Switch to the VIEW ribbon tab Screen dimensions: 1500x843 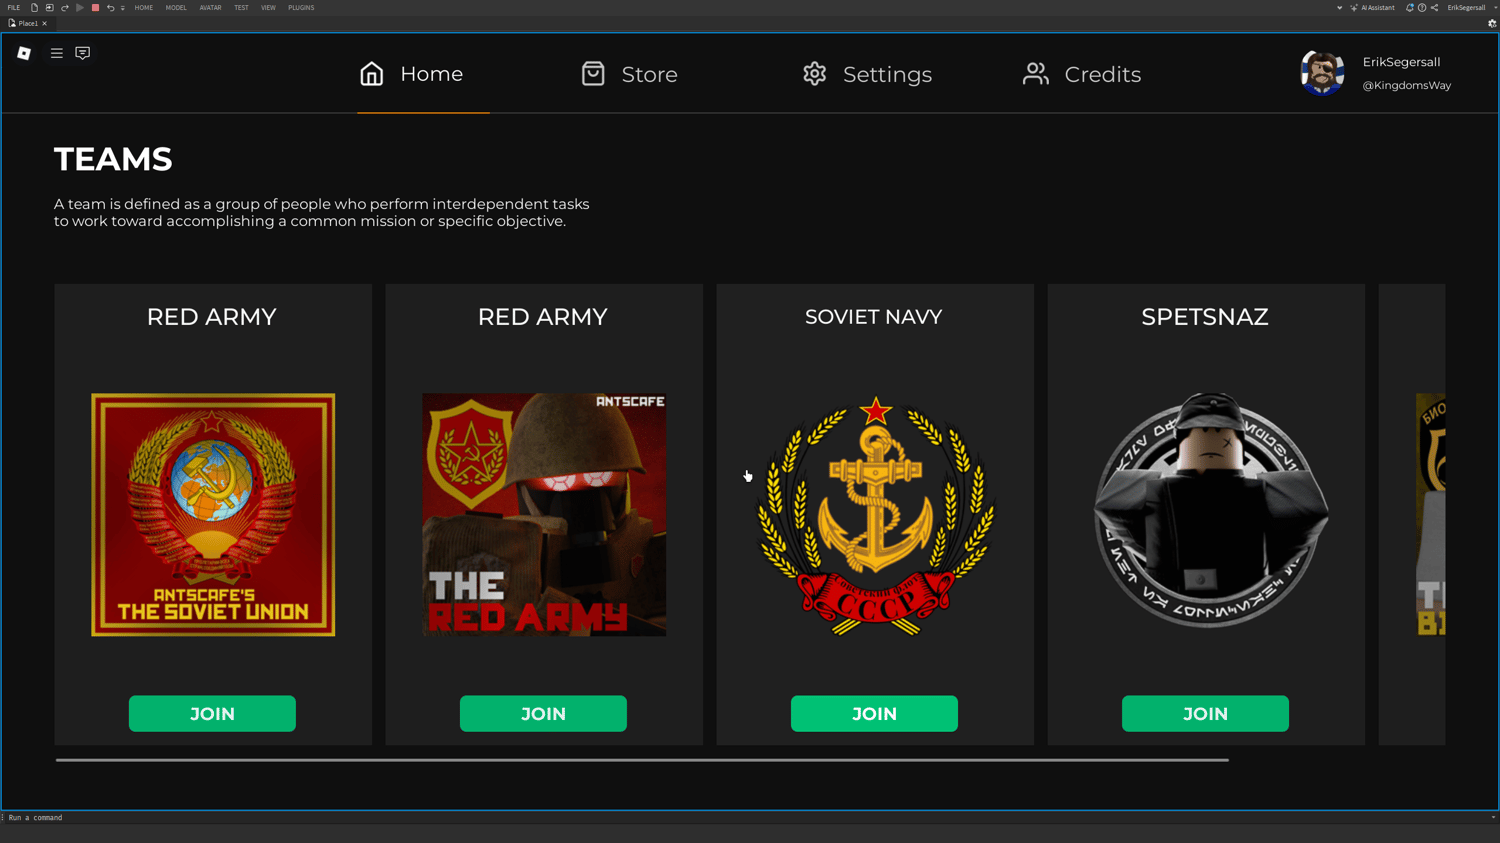(268, 8)
